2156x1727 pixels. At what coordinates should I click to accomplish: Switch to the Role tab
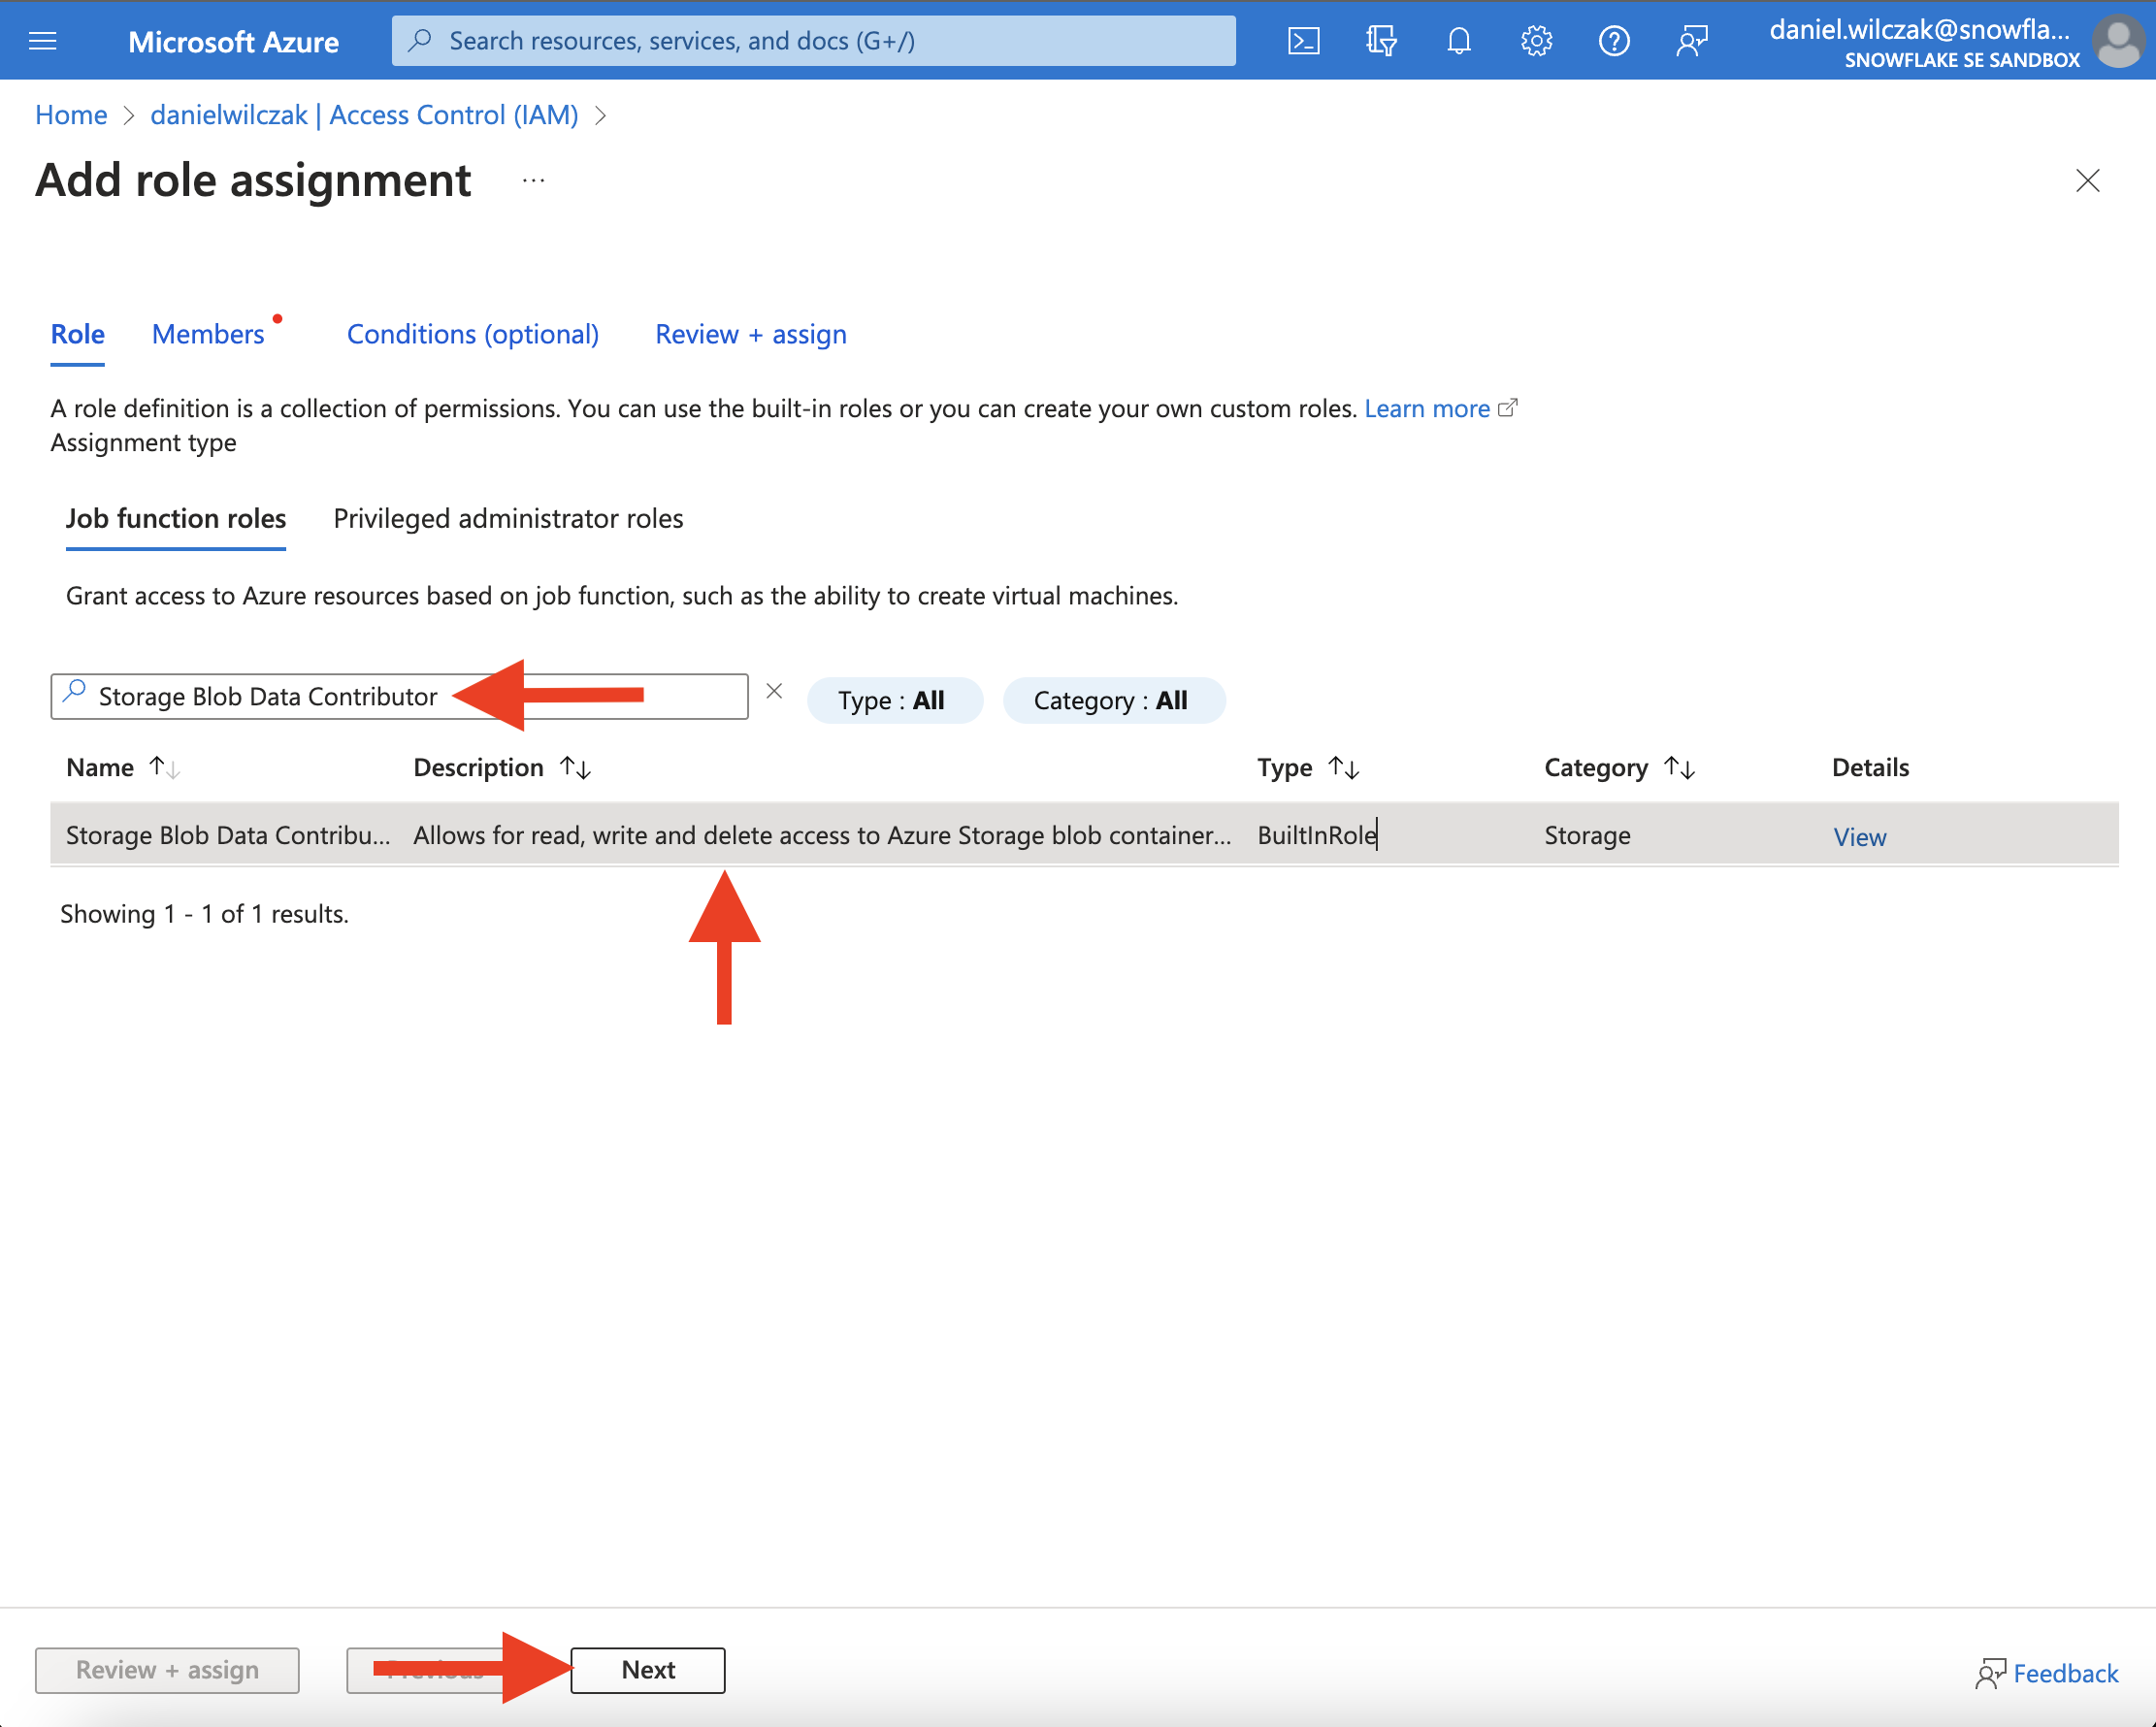tap(78, 334)
